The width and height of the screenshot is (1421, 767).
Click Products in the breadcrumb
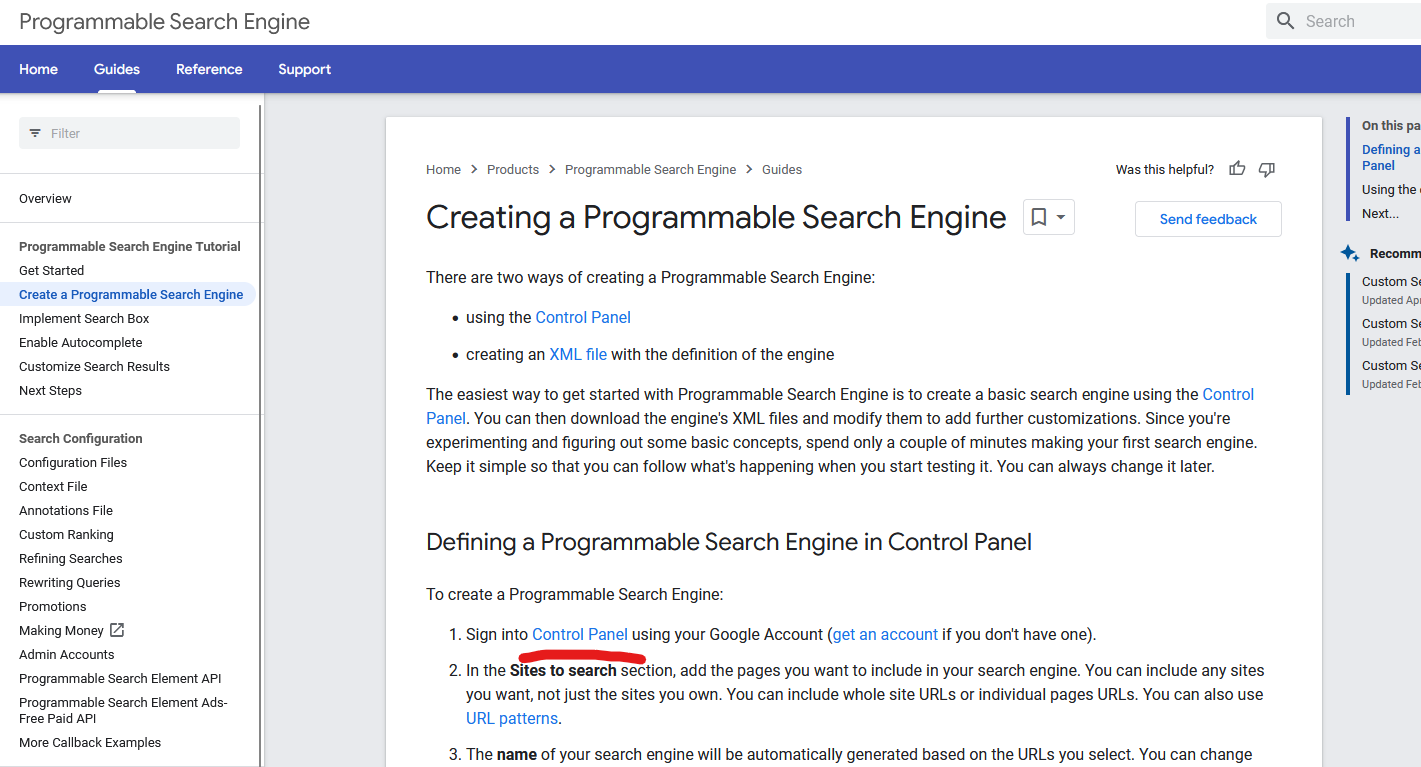[513, 170]
